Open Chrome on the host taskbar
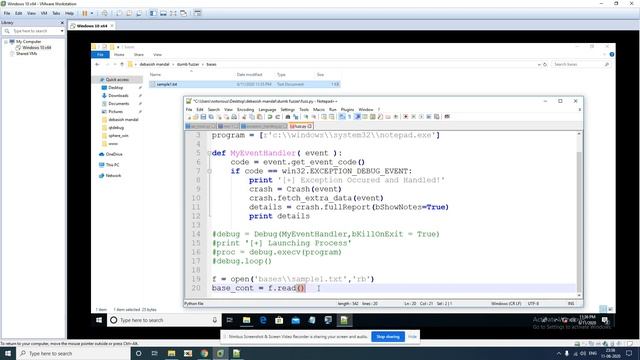 click(x=204, y=353)
